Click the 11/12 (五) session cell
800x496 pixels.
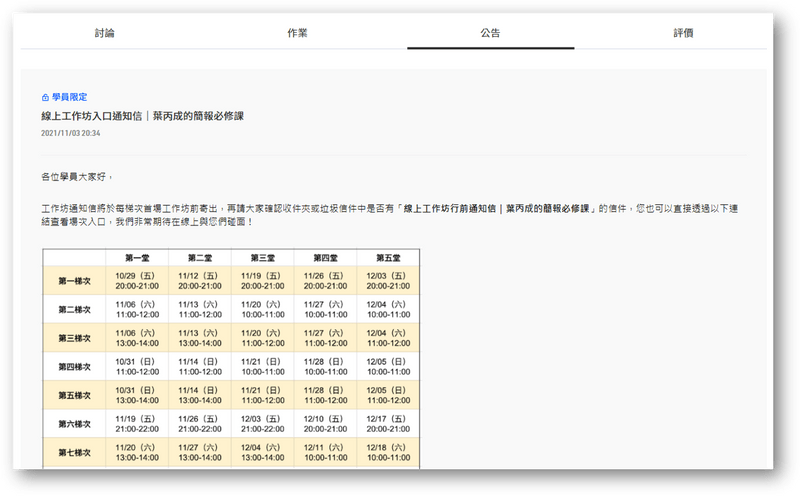coord(199,281)
